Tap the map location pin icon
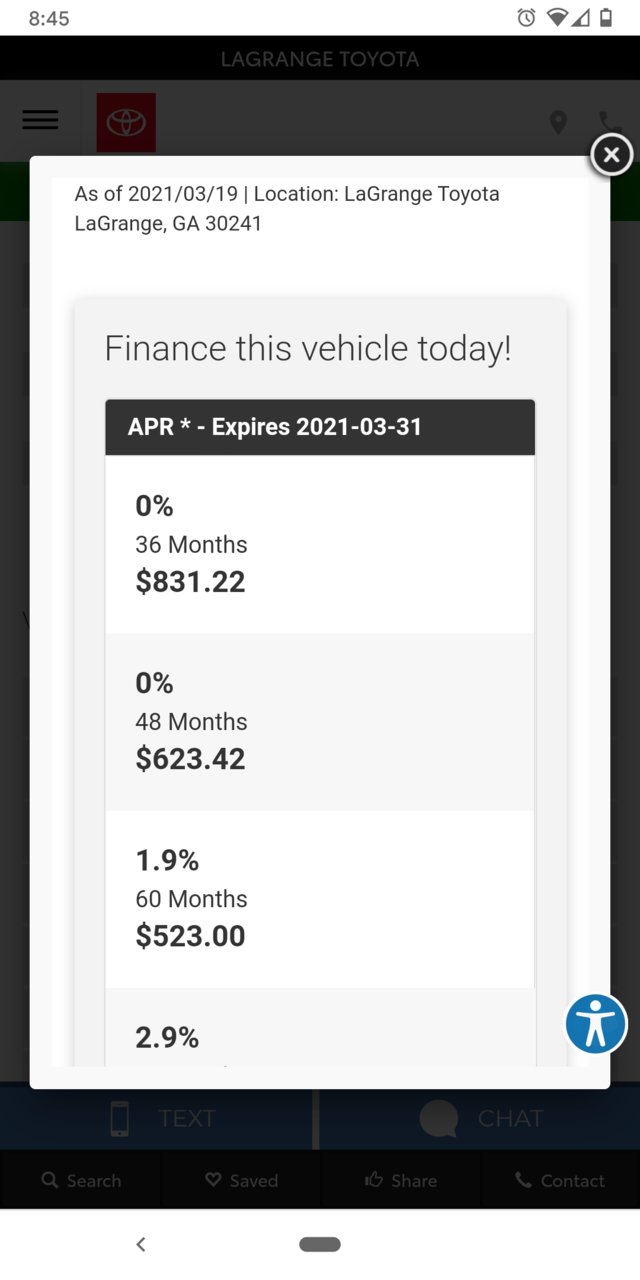The height and width of the screenshot is (1280, 640). click(559, 123)
